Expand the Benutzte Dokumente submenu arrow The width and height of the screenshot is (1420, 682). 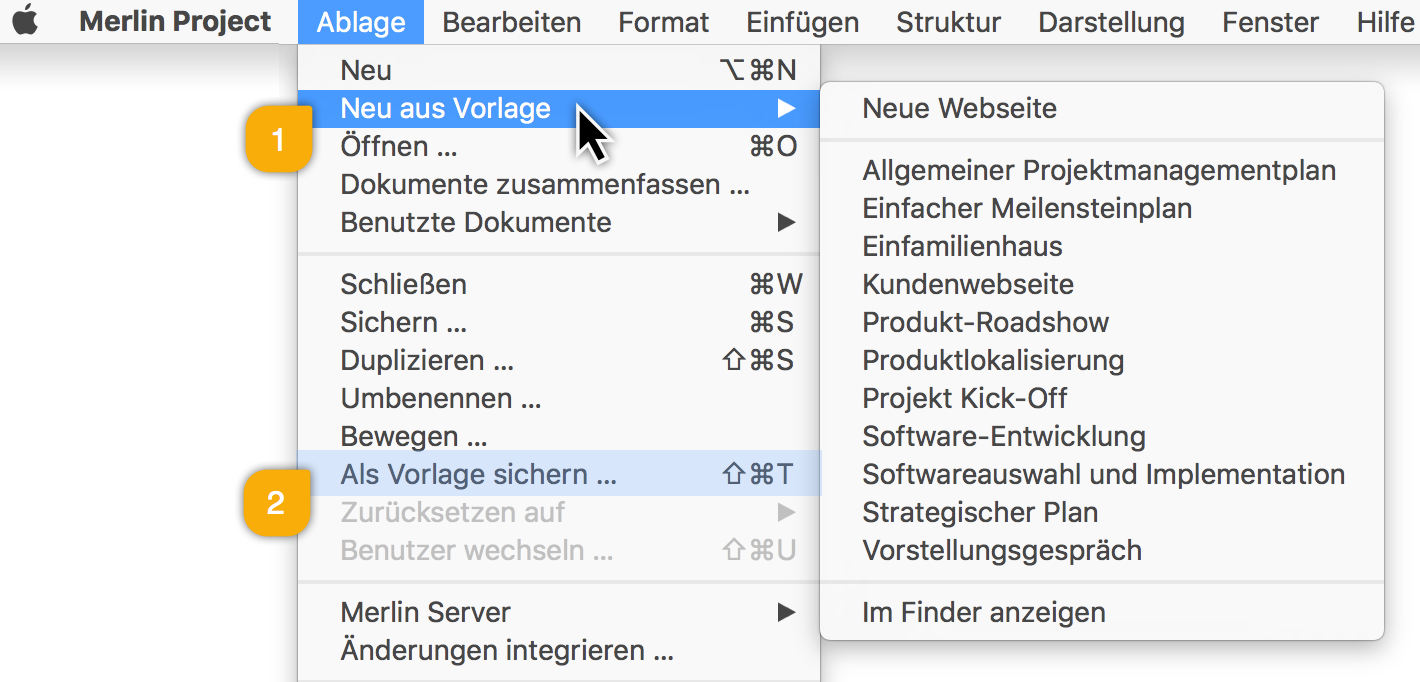[787, 222]
